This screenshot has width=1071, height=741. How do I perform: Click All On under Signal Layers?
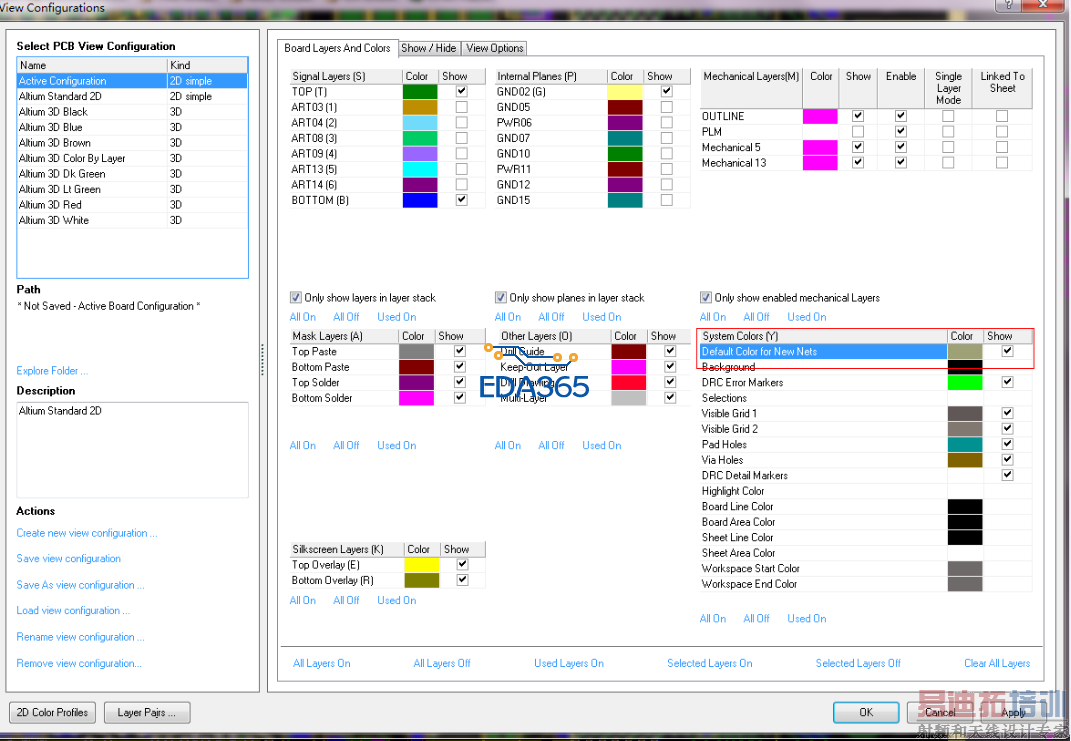(303, 317)
